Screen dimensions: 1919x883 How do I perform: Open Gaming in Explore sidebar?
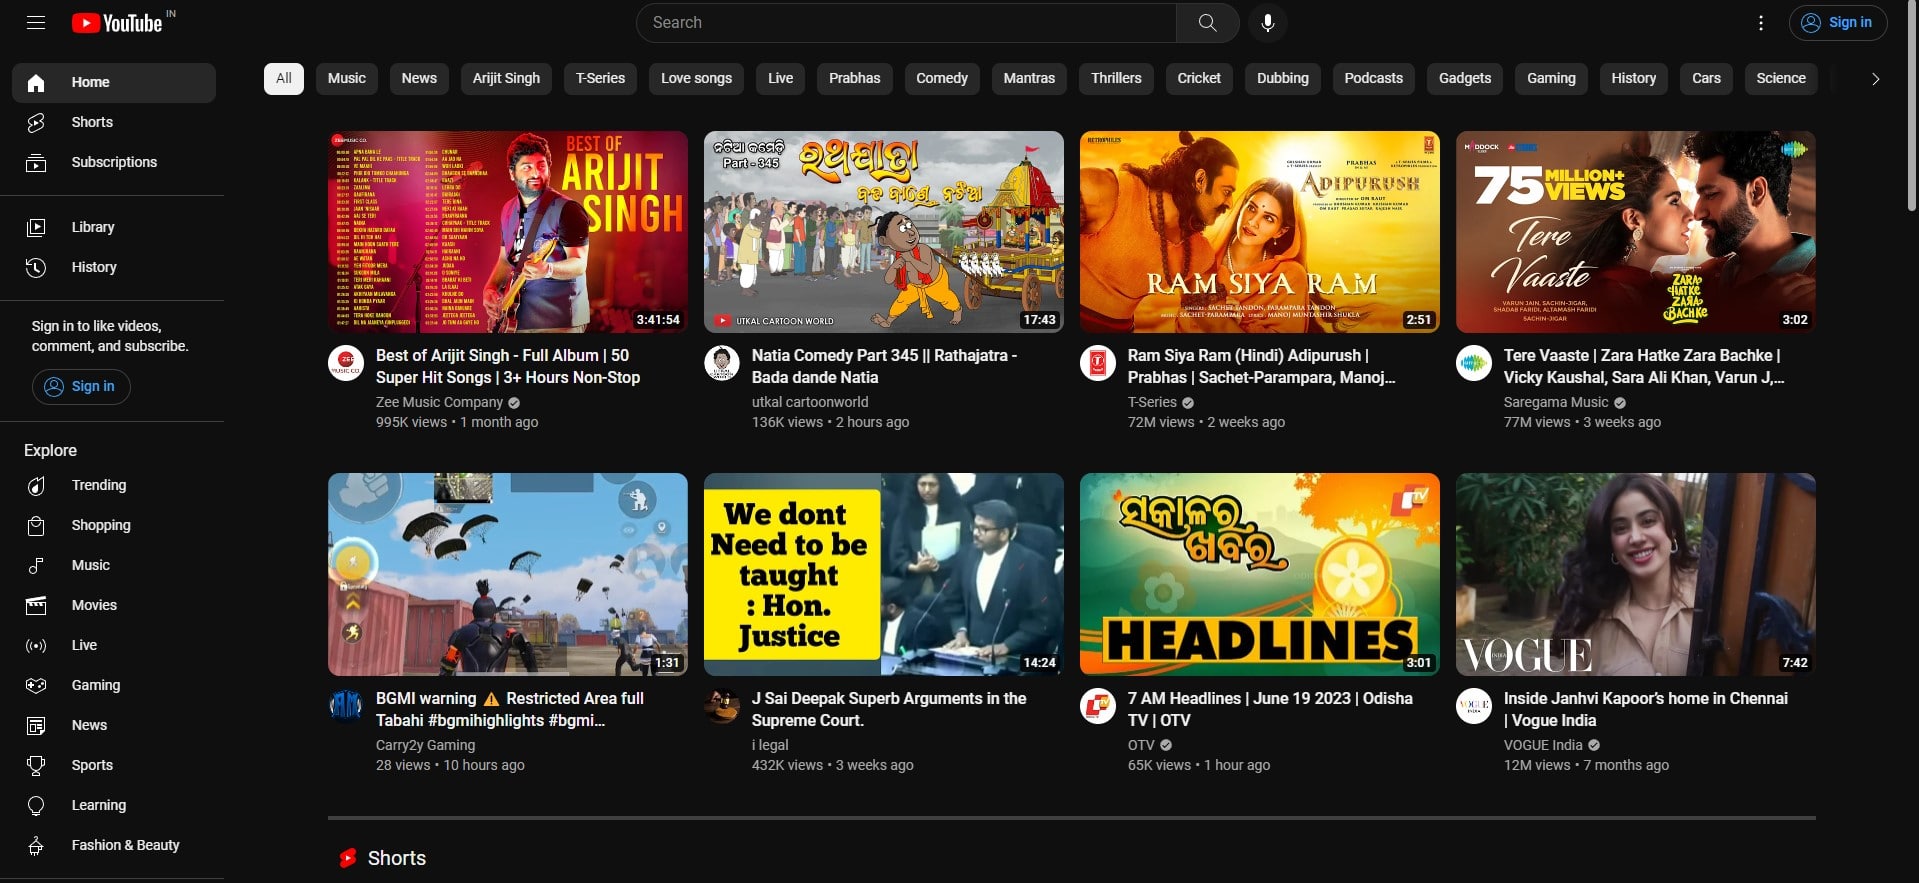[x=114, y=685]
